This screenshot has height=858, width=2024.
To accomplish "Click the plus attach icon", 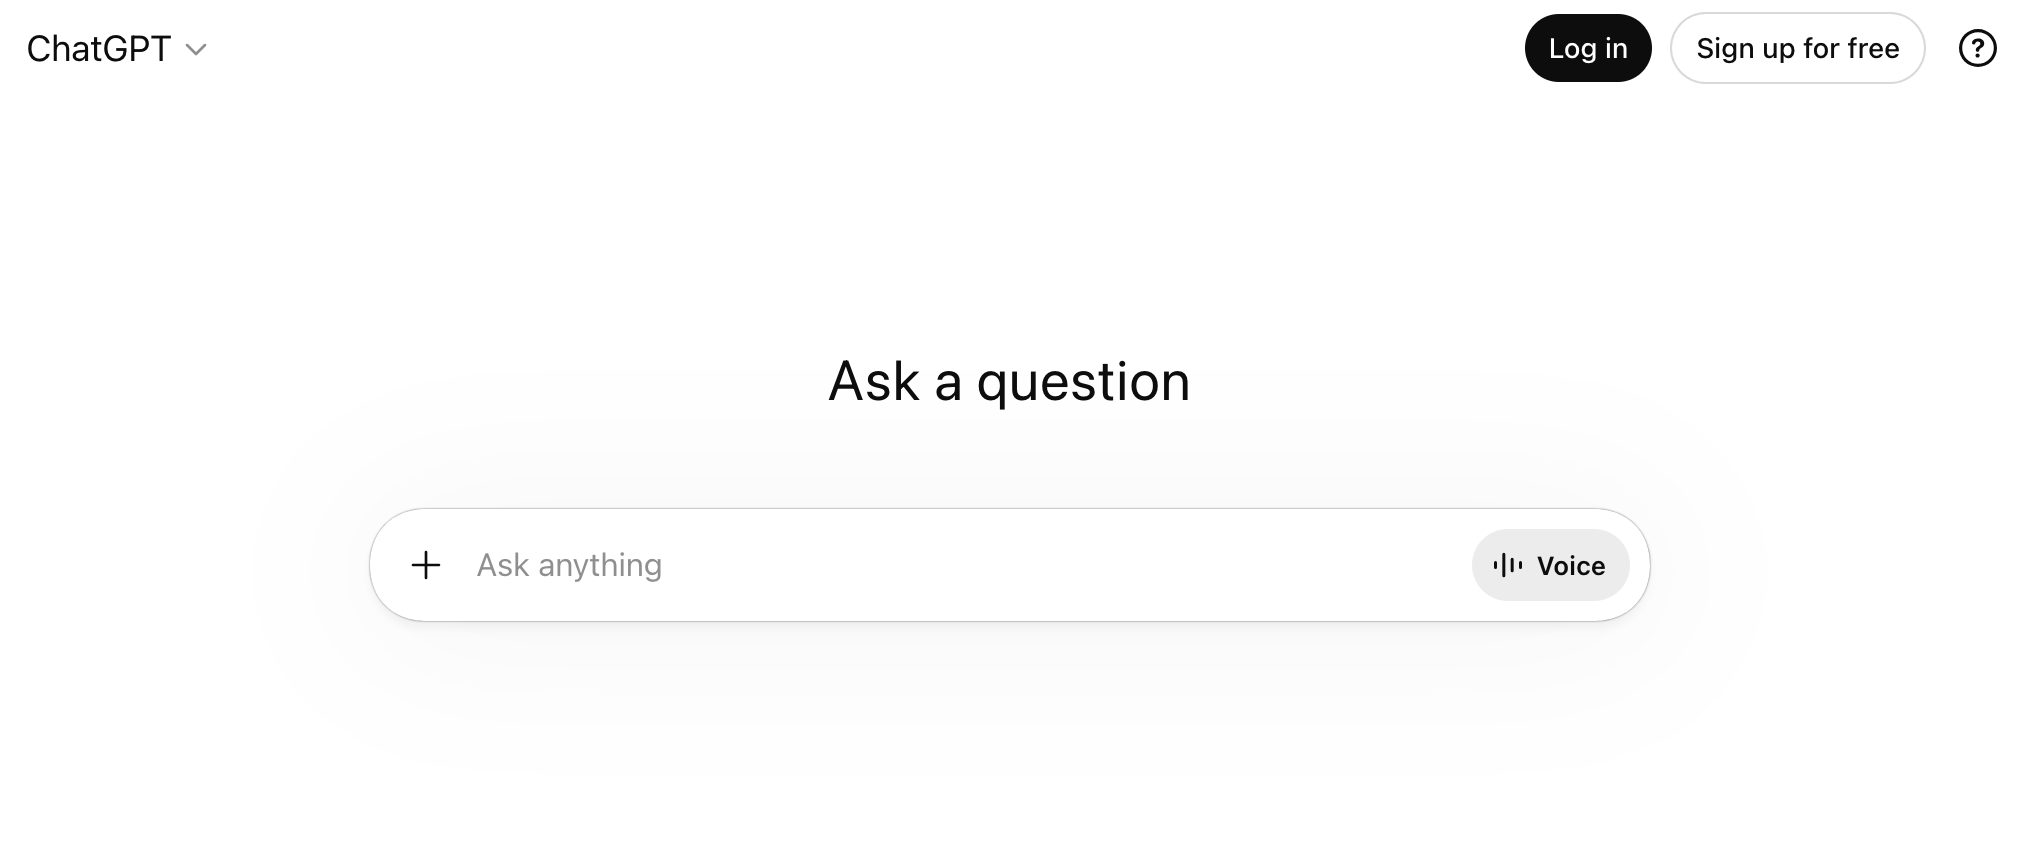I will [426, 565].
